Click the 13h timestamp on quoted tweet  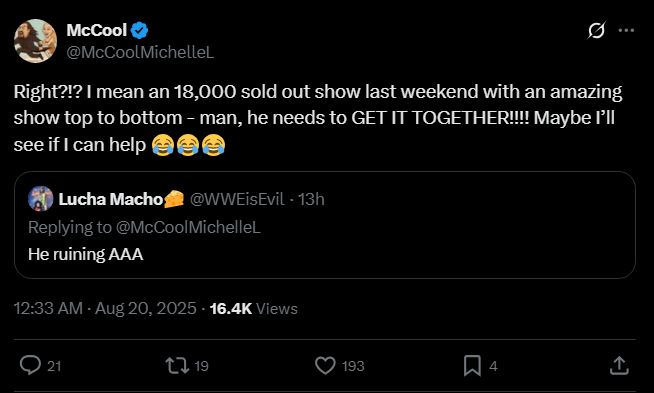(311, 199)
